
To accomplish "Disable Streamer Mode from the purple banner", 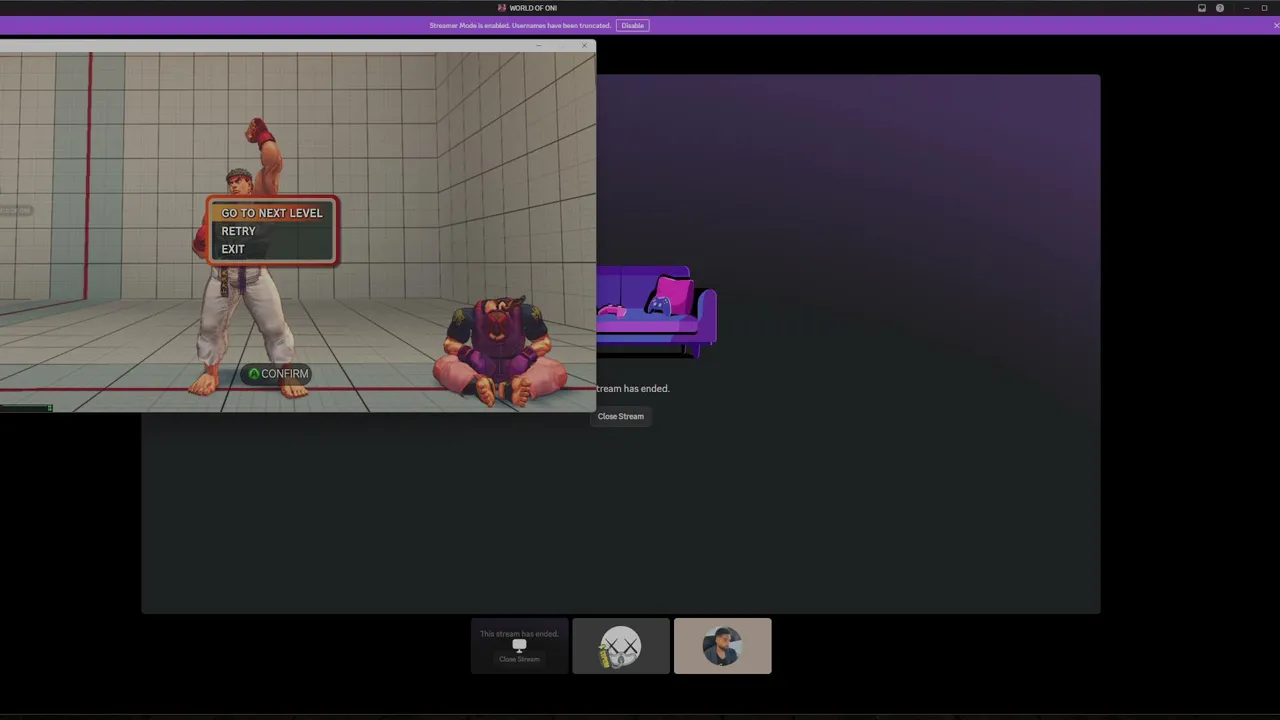I will 633,25.
